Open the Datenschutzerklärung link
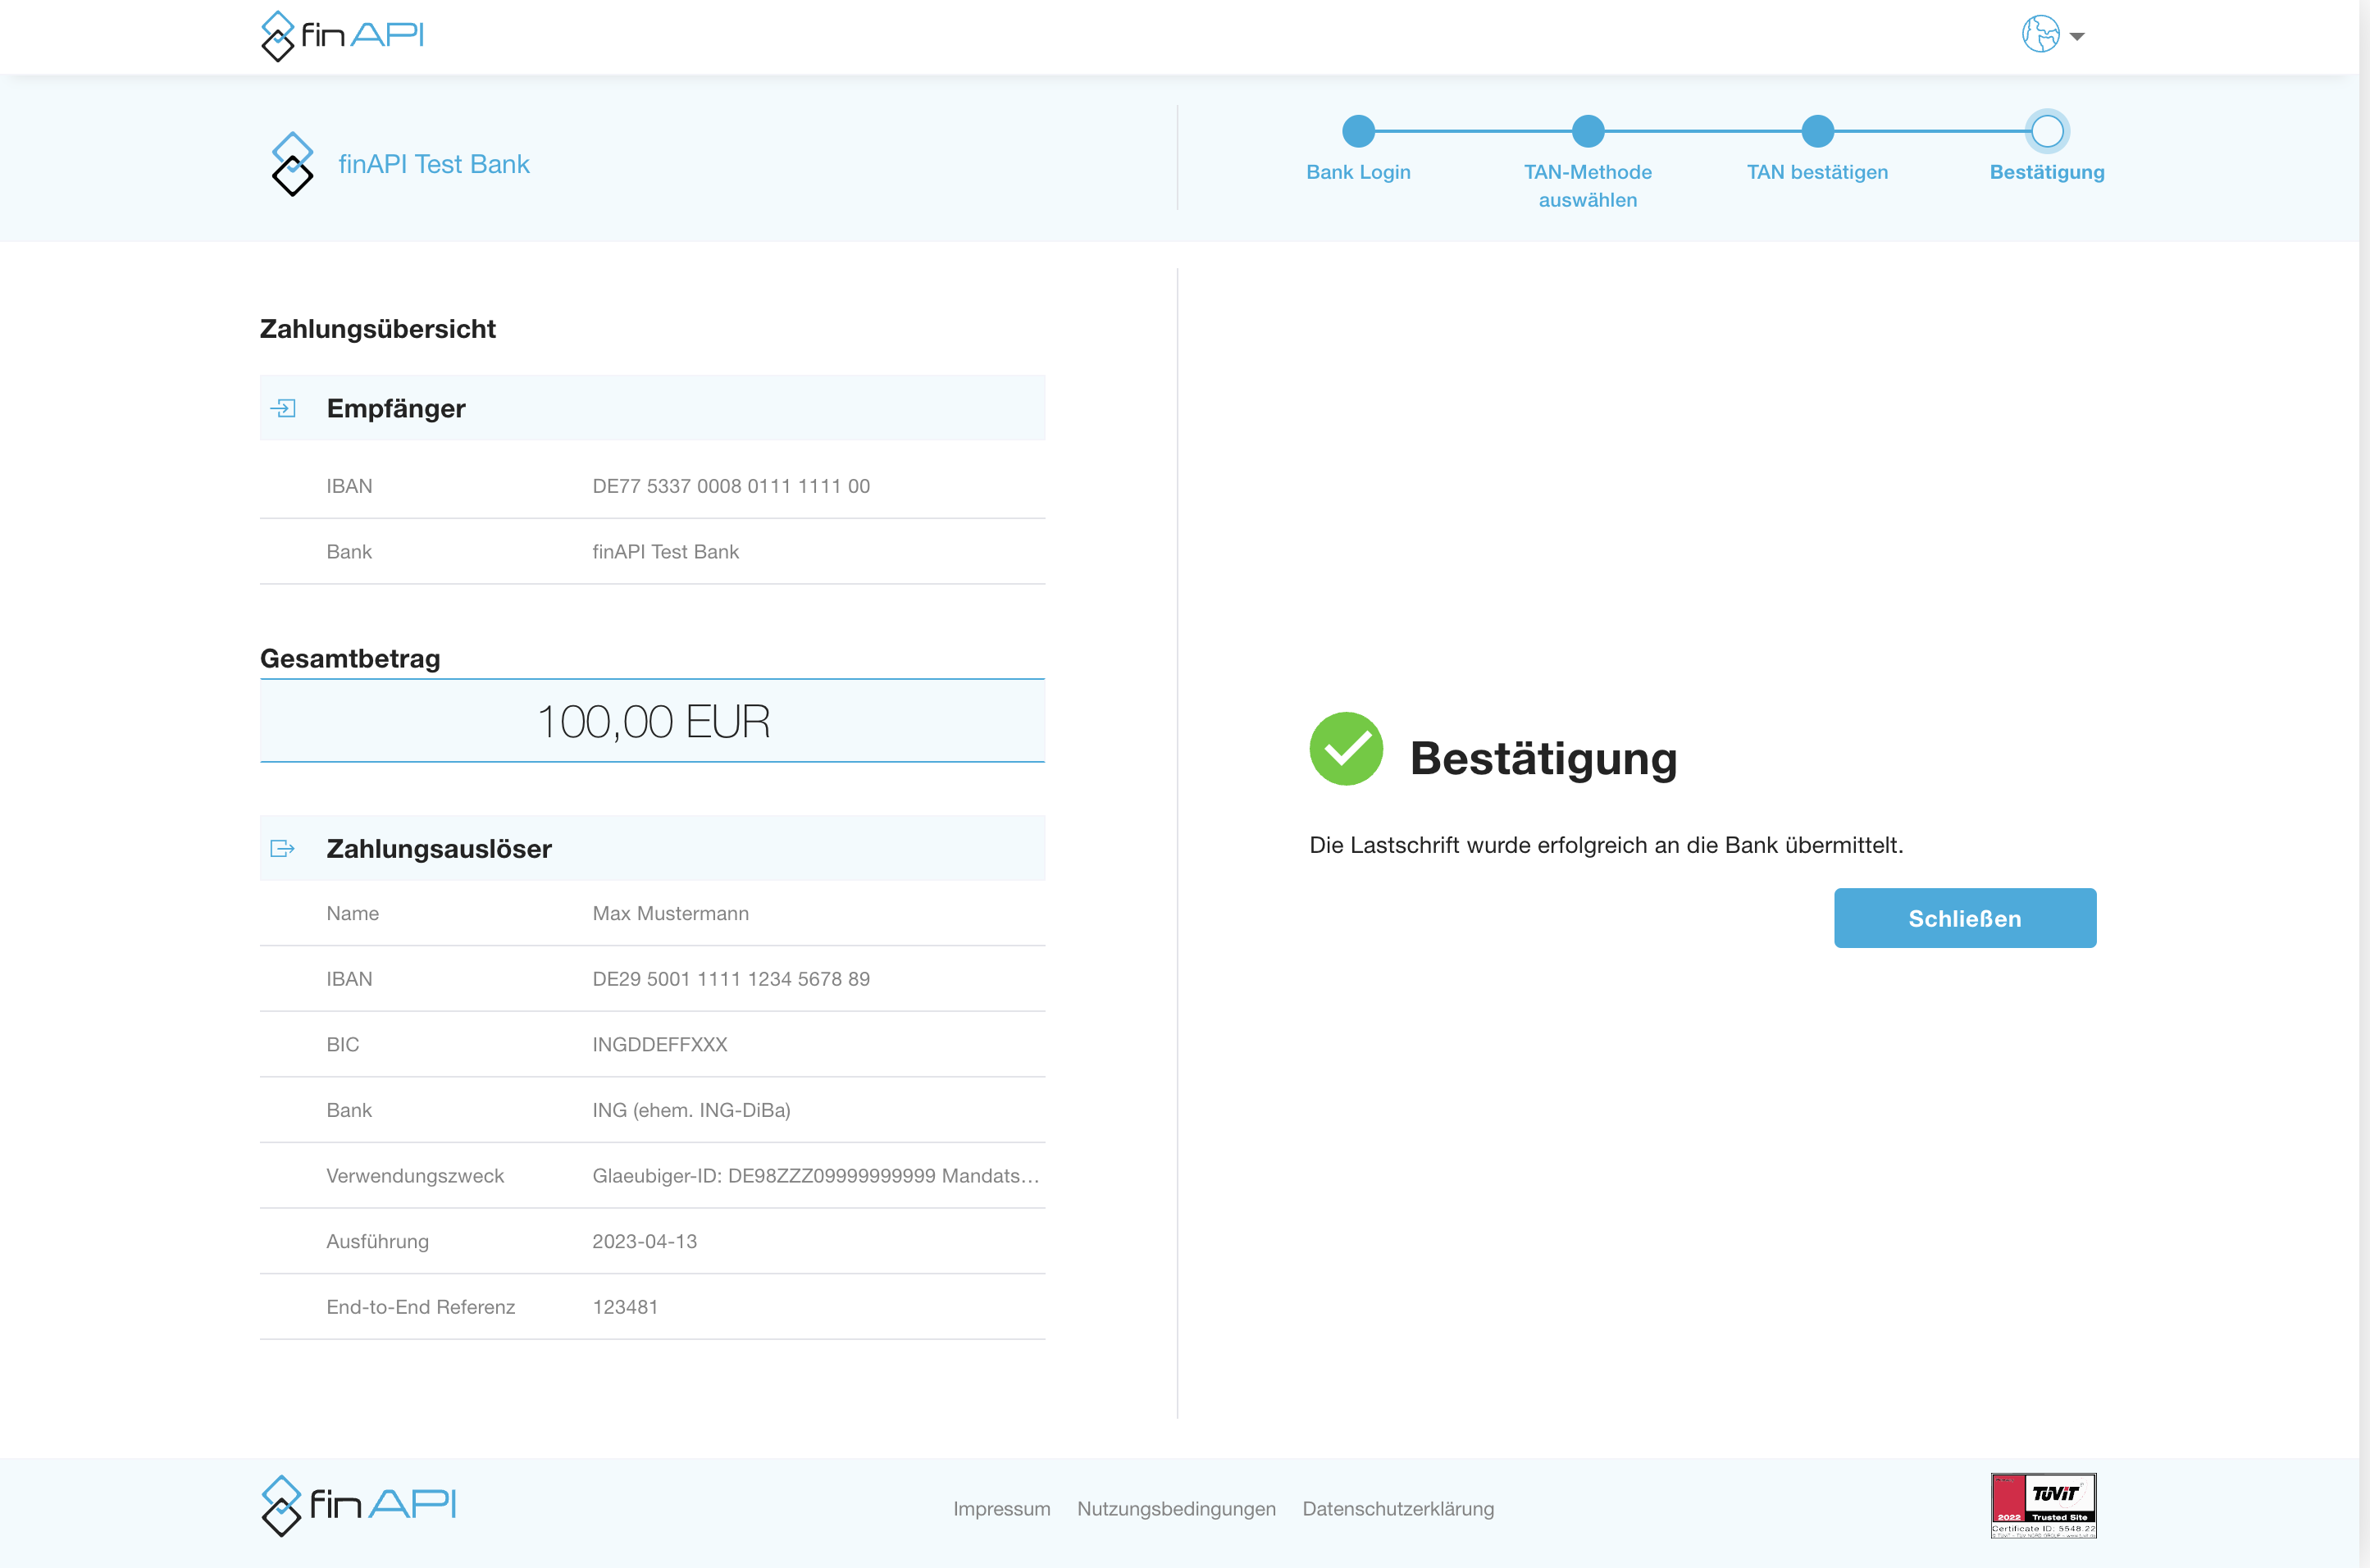Viewport: 2370px width, 1568px height. click(x=1398, y=1508)
